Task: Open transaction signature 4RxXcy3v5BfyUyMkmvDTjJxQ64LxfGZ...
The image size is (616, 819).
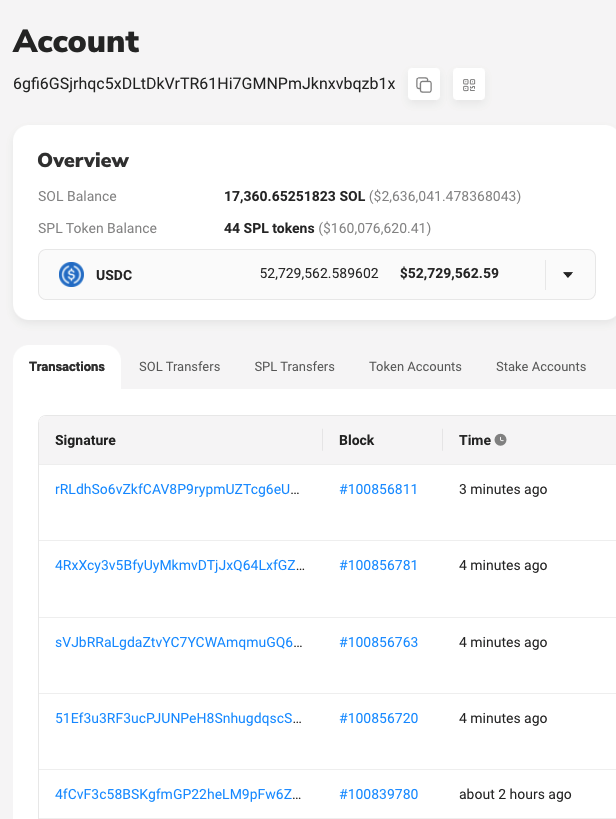Action: [180, 565]
